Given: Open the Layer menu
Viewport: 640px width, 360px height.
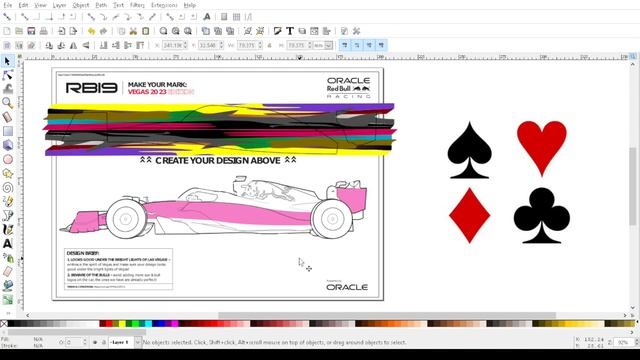Looking at the screenshot, I should (60, 5).
